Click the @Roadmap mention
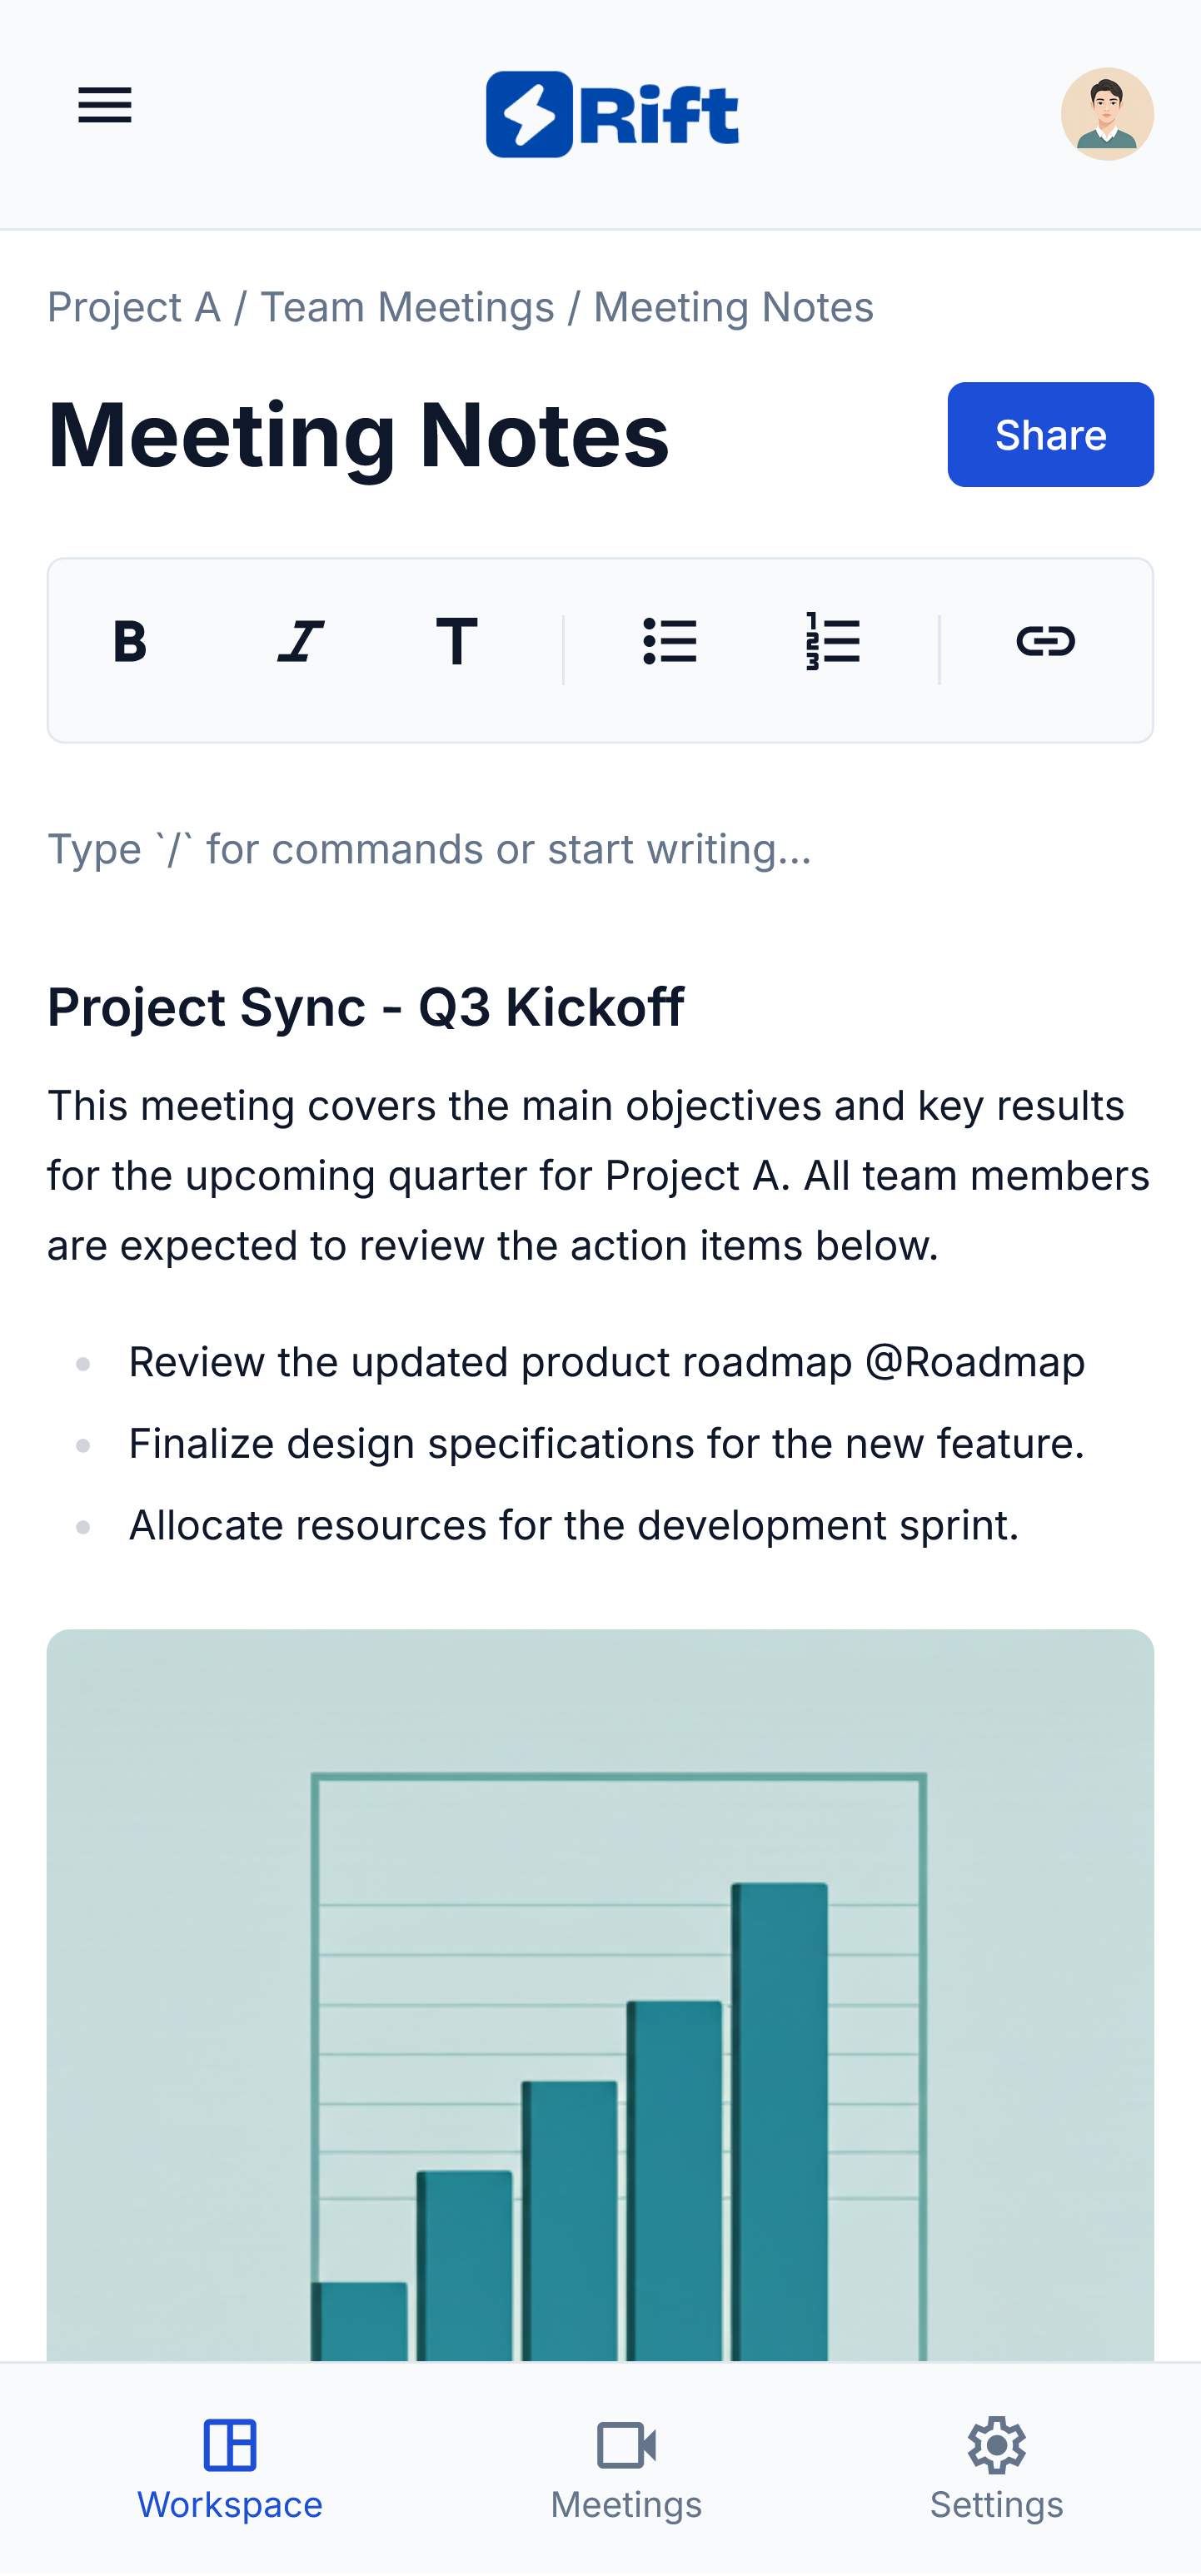The height and width of the screenshot is (2576, 1201). (x=975, y=1362)
